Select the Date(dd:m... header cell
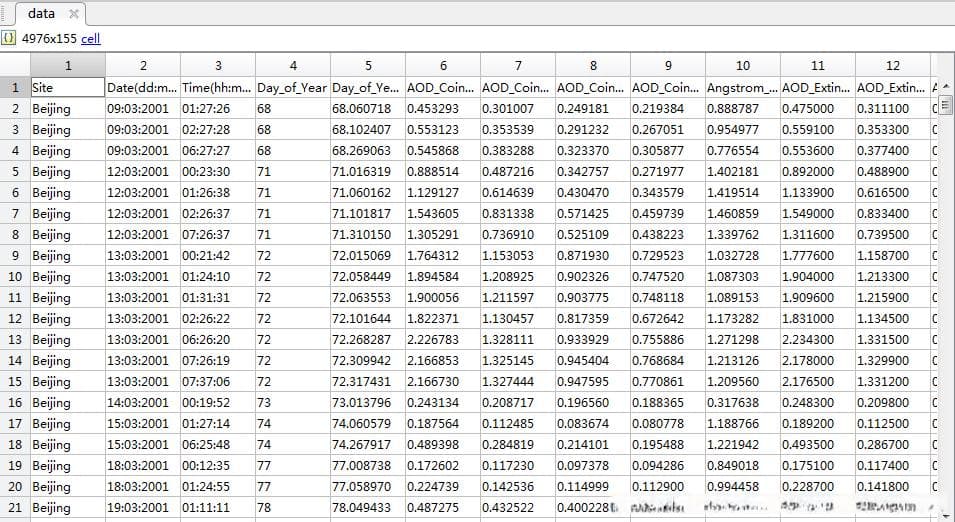The image size is (955, 522). (143, 88)
